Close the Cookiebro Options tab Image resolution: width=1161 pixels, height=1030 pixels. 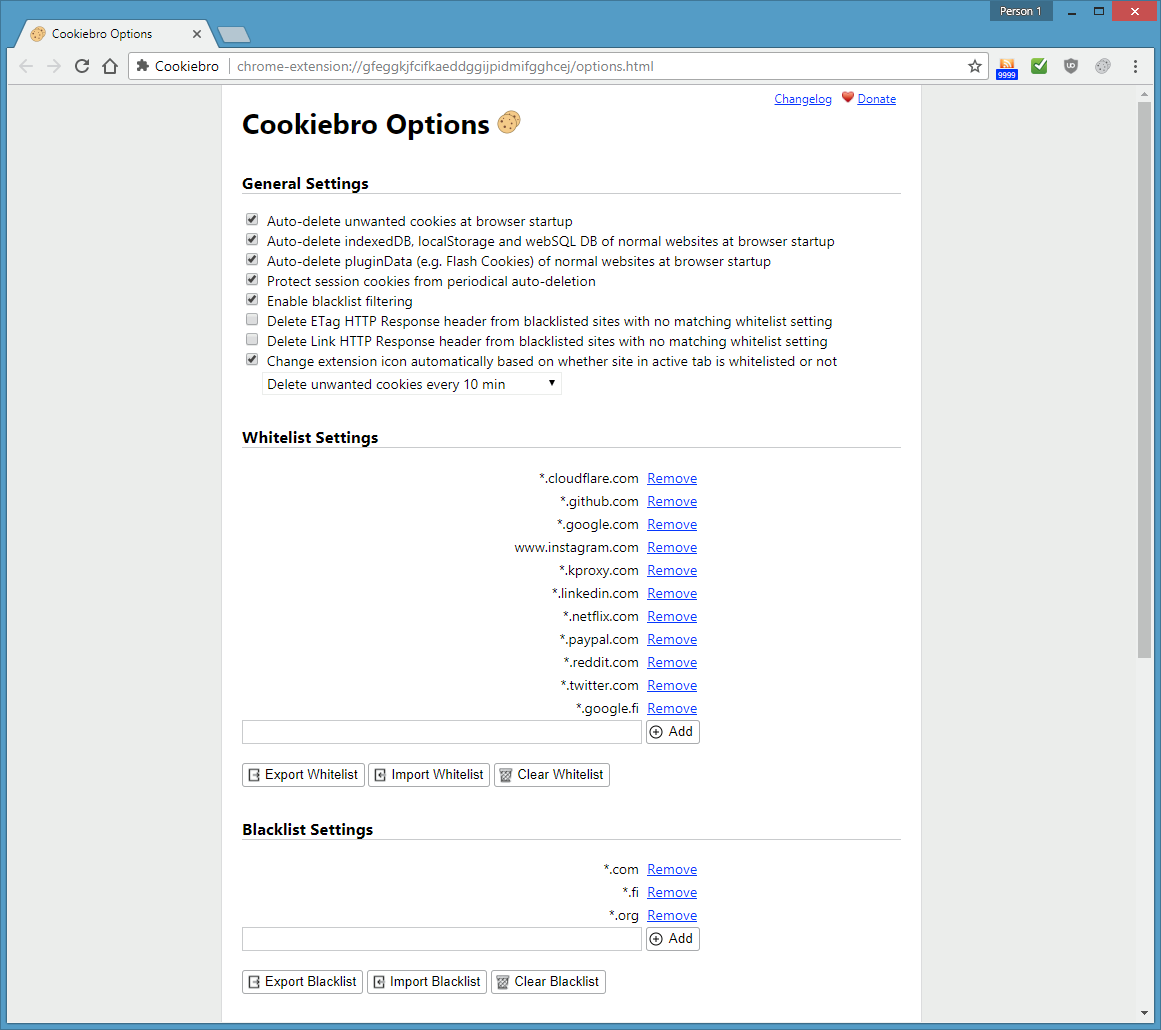point(197,34)
